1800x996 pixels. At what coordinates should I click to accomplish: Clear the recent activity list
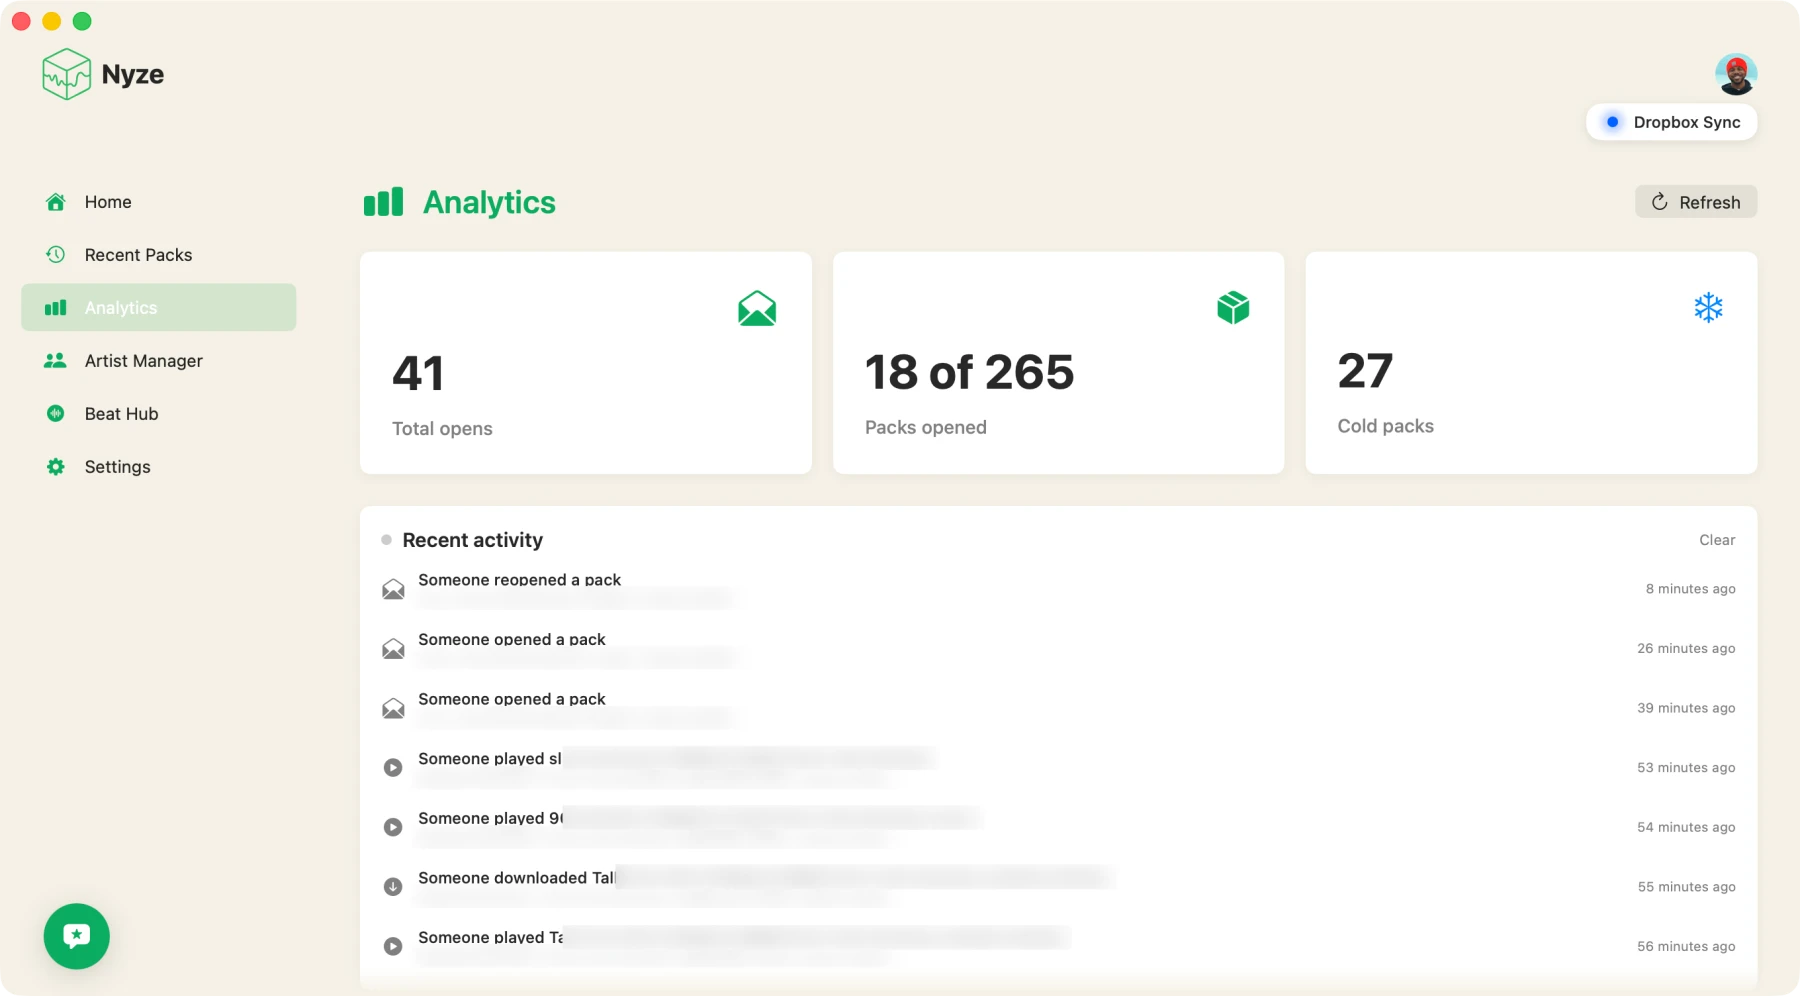coord(1717,540)
